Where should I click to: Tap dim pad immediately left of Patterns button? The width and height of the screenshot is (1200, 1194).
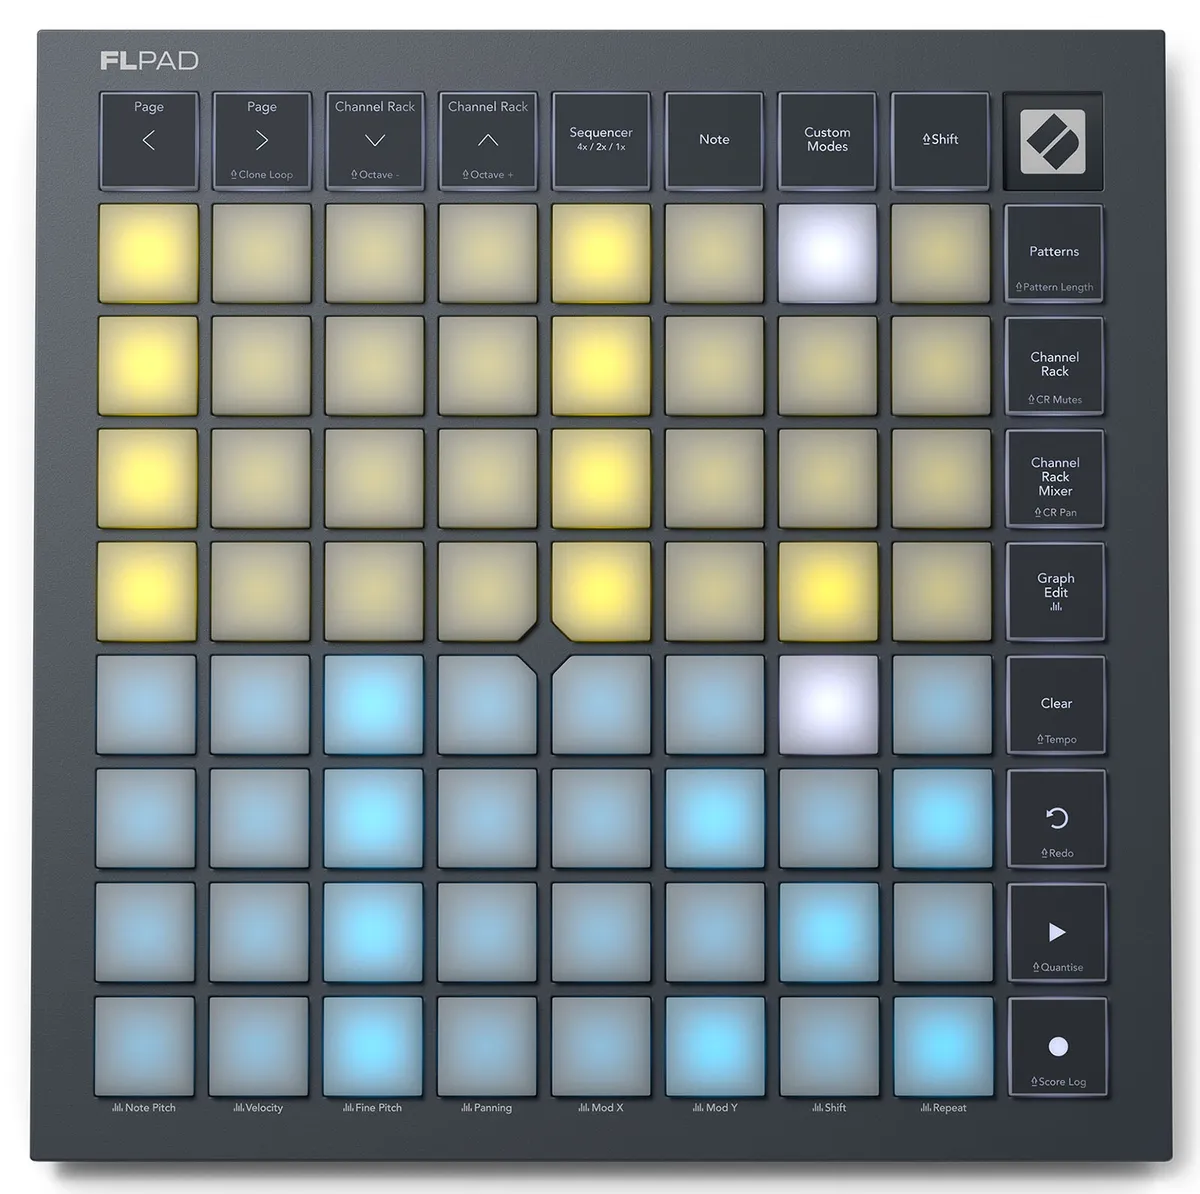pos(940,253)
